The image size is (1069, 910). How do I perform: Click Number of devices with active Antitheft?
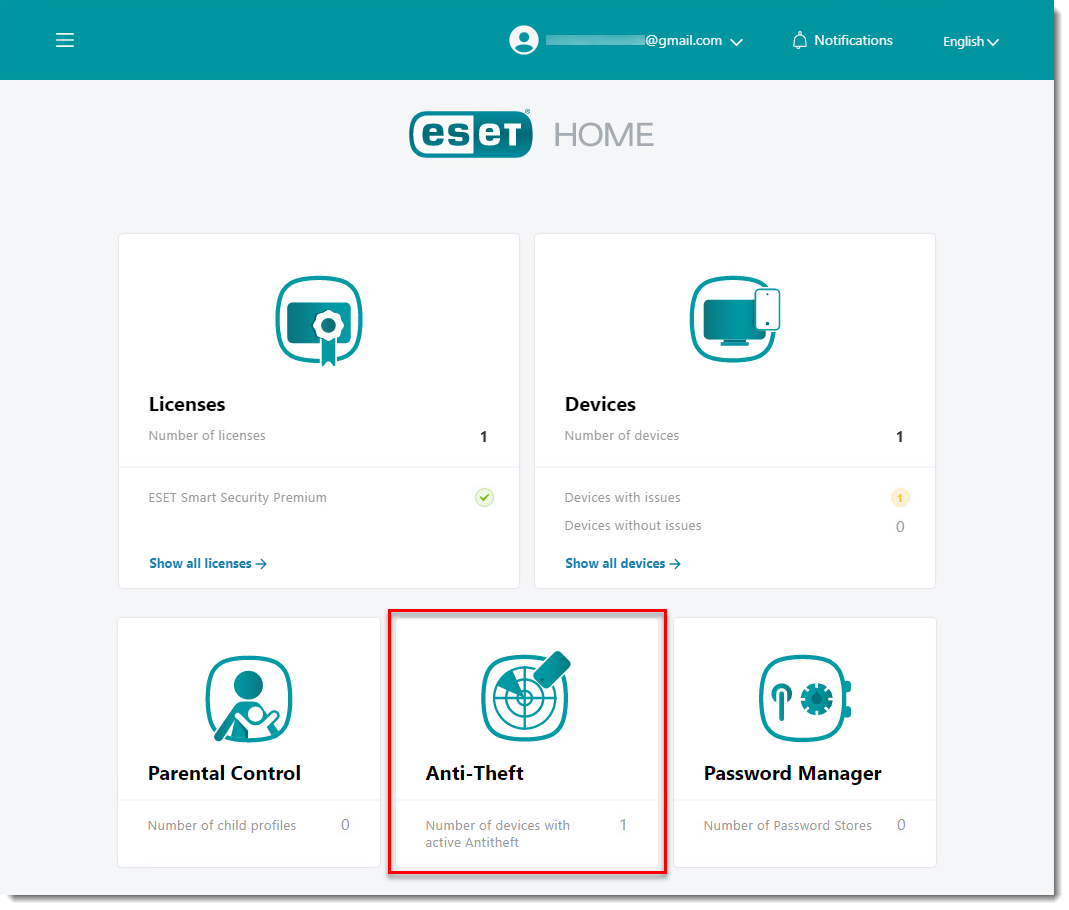point(498,834)
